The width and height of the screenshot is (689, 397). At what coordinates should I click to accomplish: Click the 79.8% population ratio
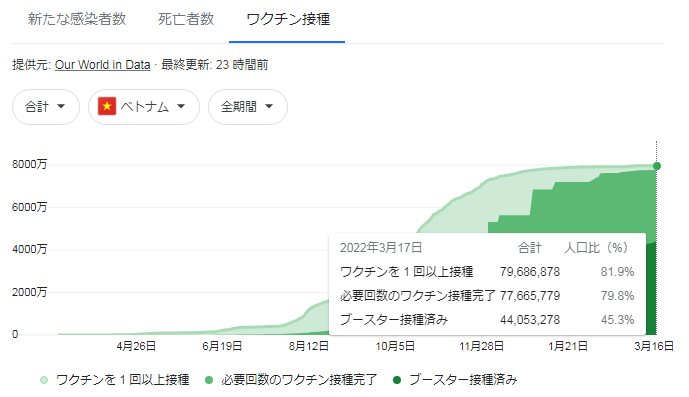click(x=617, y=295)
